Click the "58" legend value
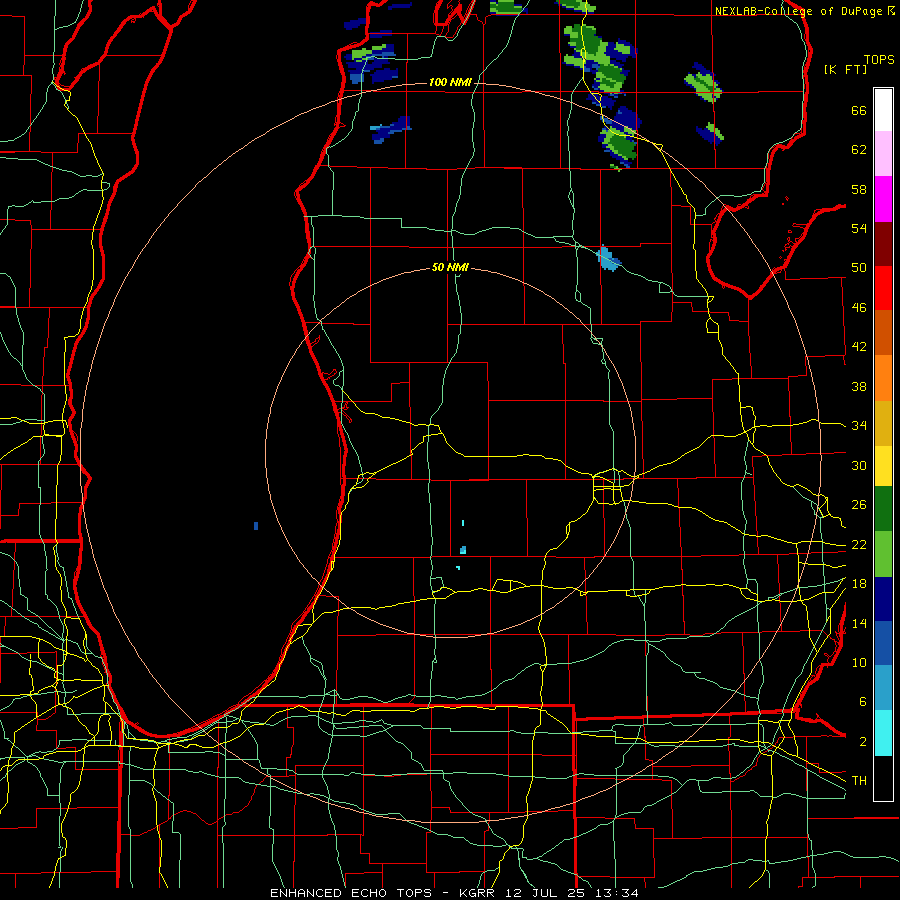 [x=859, y=189]
